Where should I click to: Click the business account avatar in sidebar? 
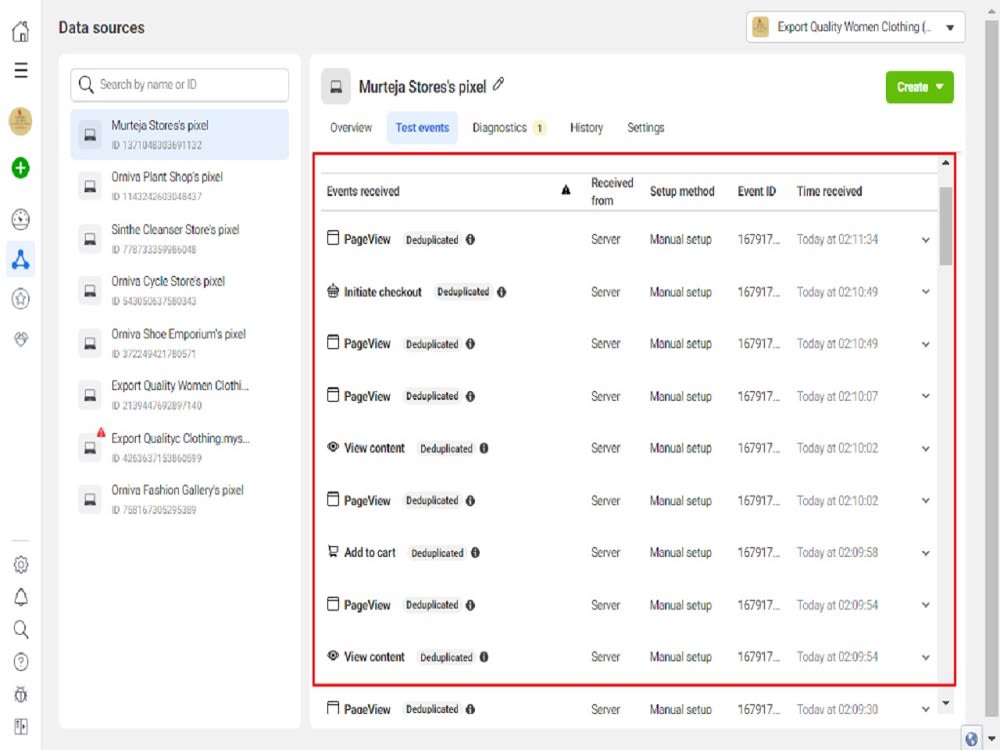[x=20, y=121]
